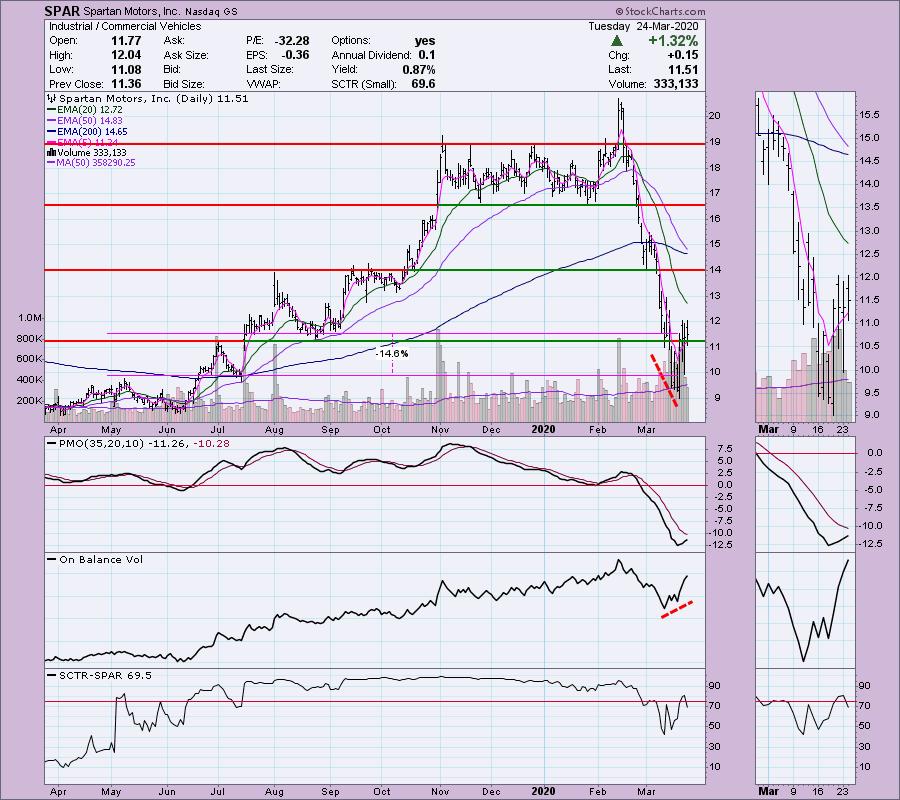
Task: Click the price-bar icon before the Spartan Motors (Daily) legend
Action: coord(52,99)
